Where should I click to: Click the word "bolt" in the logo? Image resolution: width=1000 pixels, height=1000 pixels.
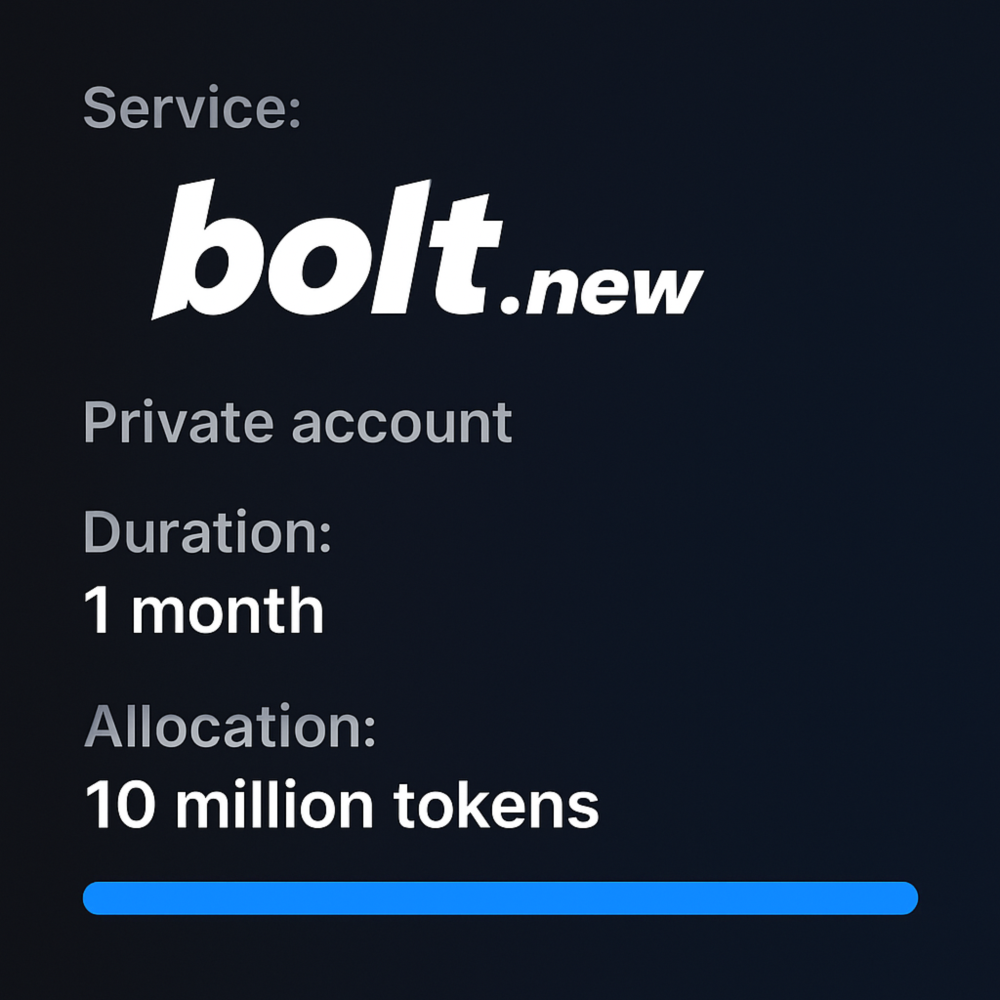327,250
